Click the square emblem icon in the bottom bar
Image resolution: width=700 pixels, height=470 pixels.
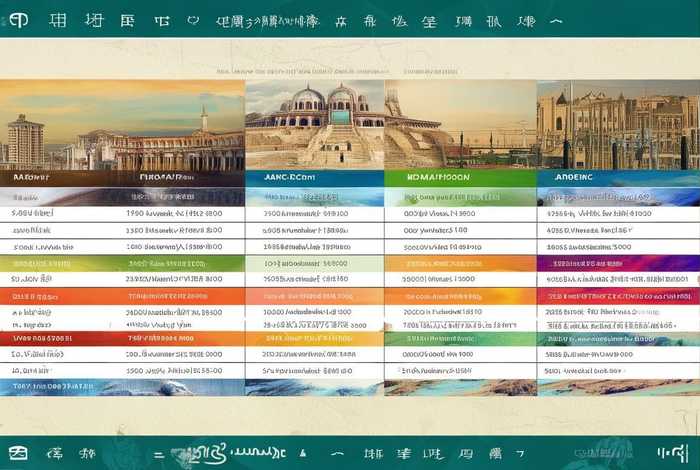(x=18, y=453)
